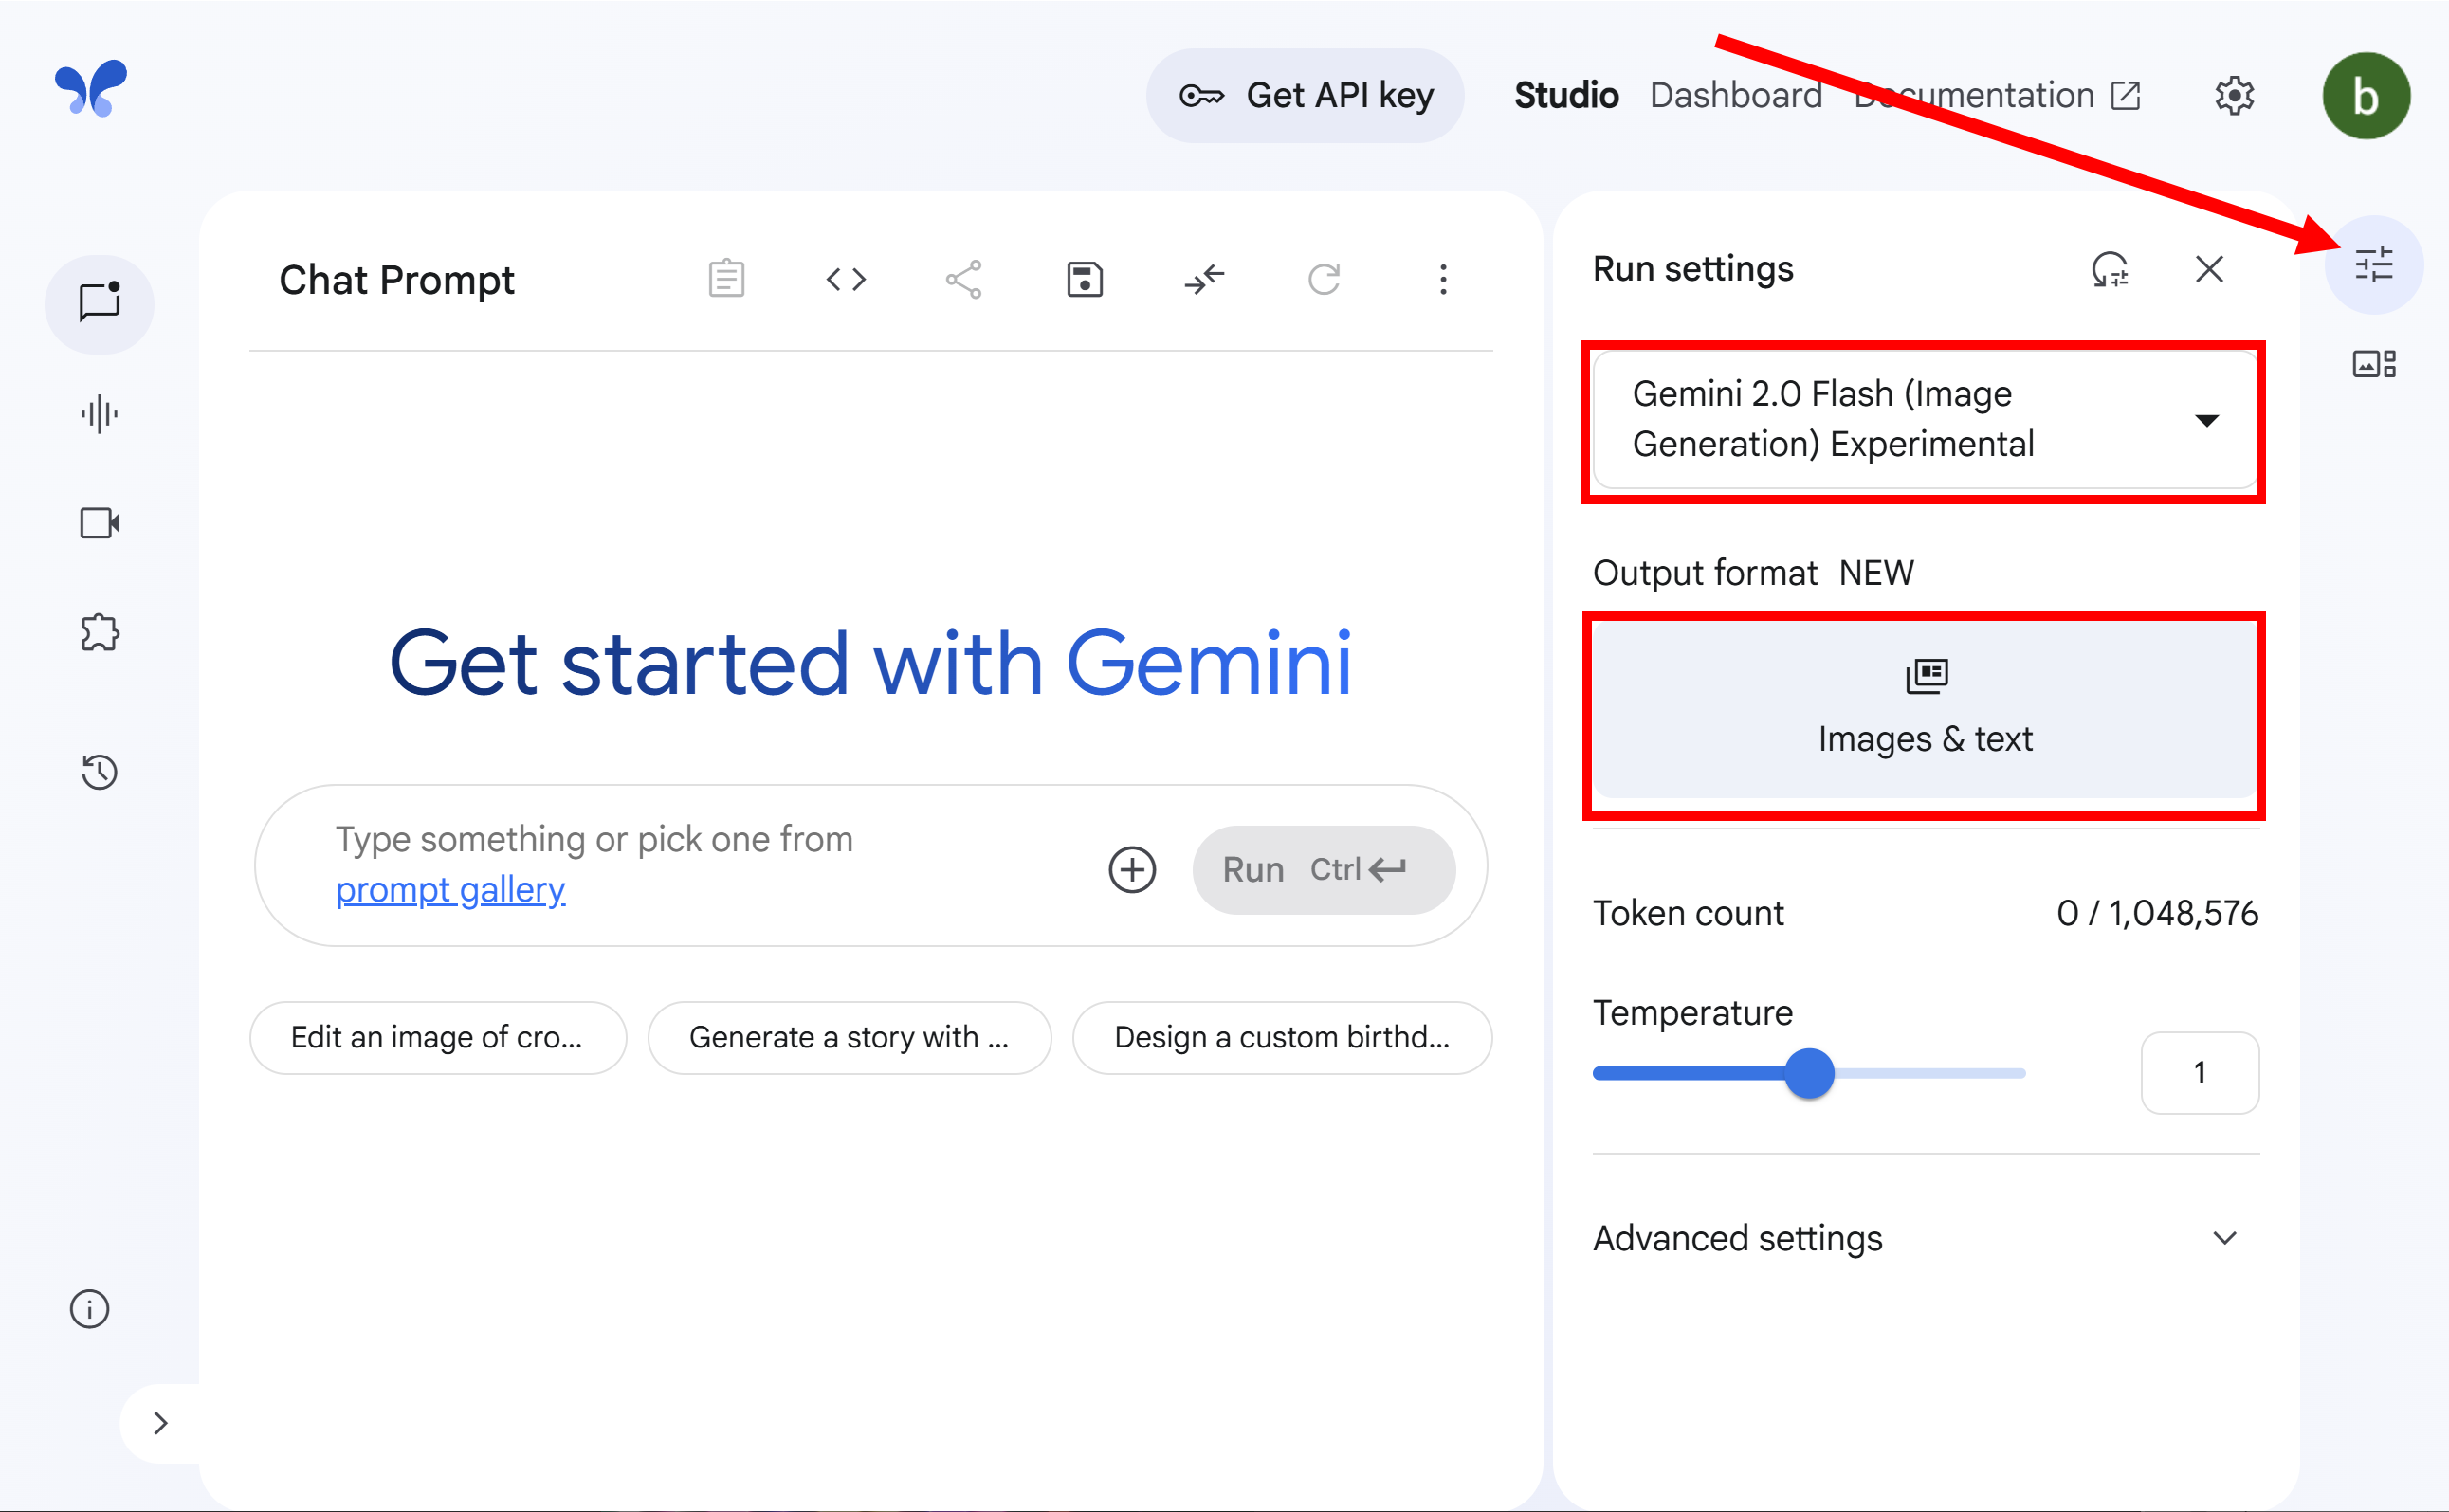Open the Chat prompt sidebar icon
The image size is (2449, 1512).
pos(99,303)
